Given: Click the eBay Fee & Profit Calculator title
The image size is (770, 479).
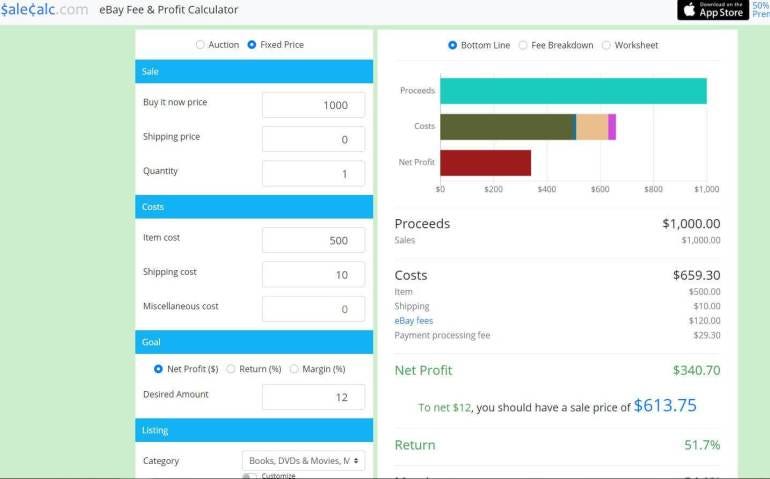Looking at the screenshot, I should (x=168, y=10).
